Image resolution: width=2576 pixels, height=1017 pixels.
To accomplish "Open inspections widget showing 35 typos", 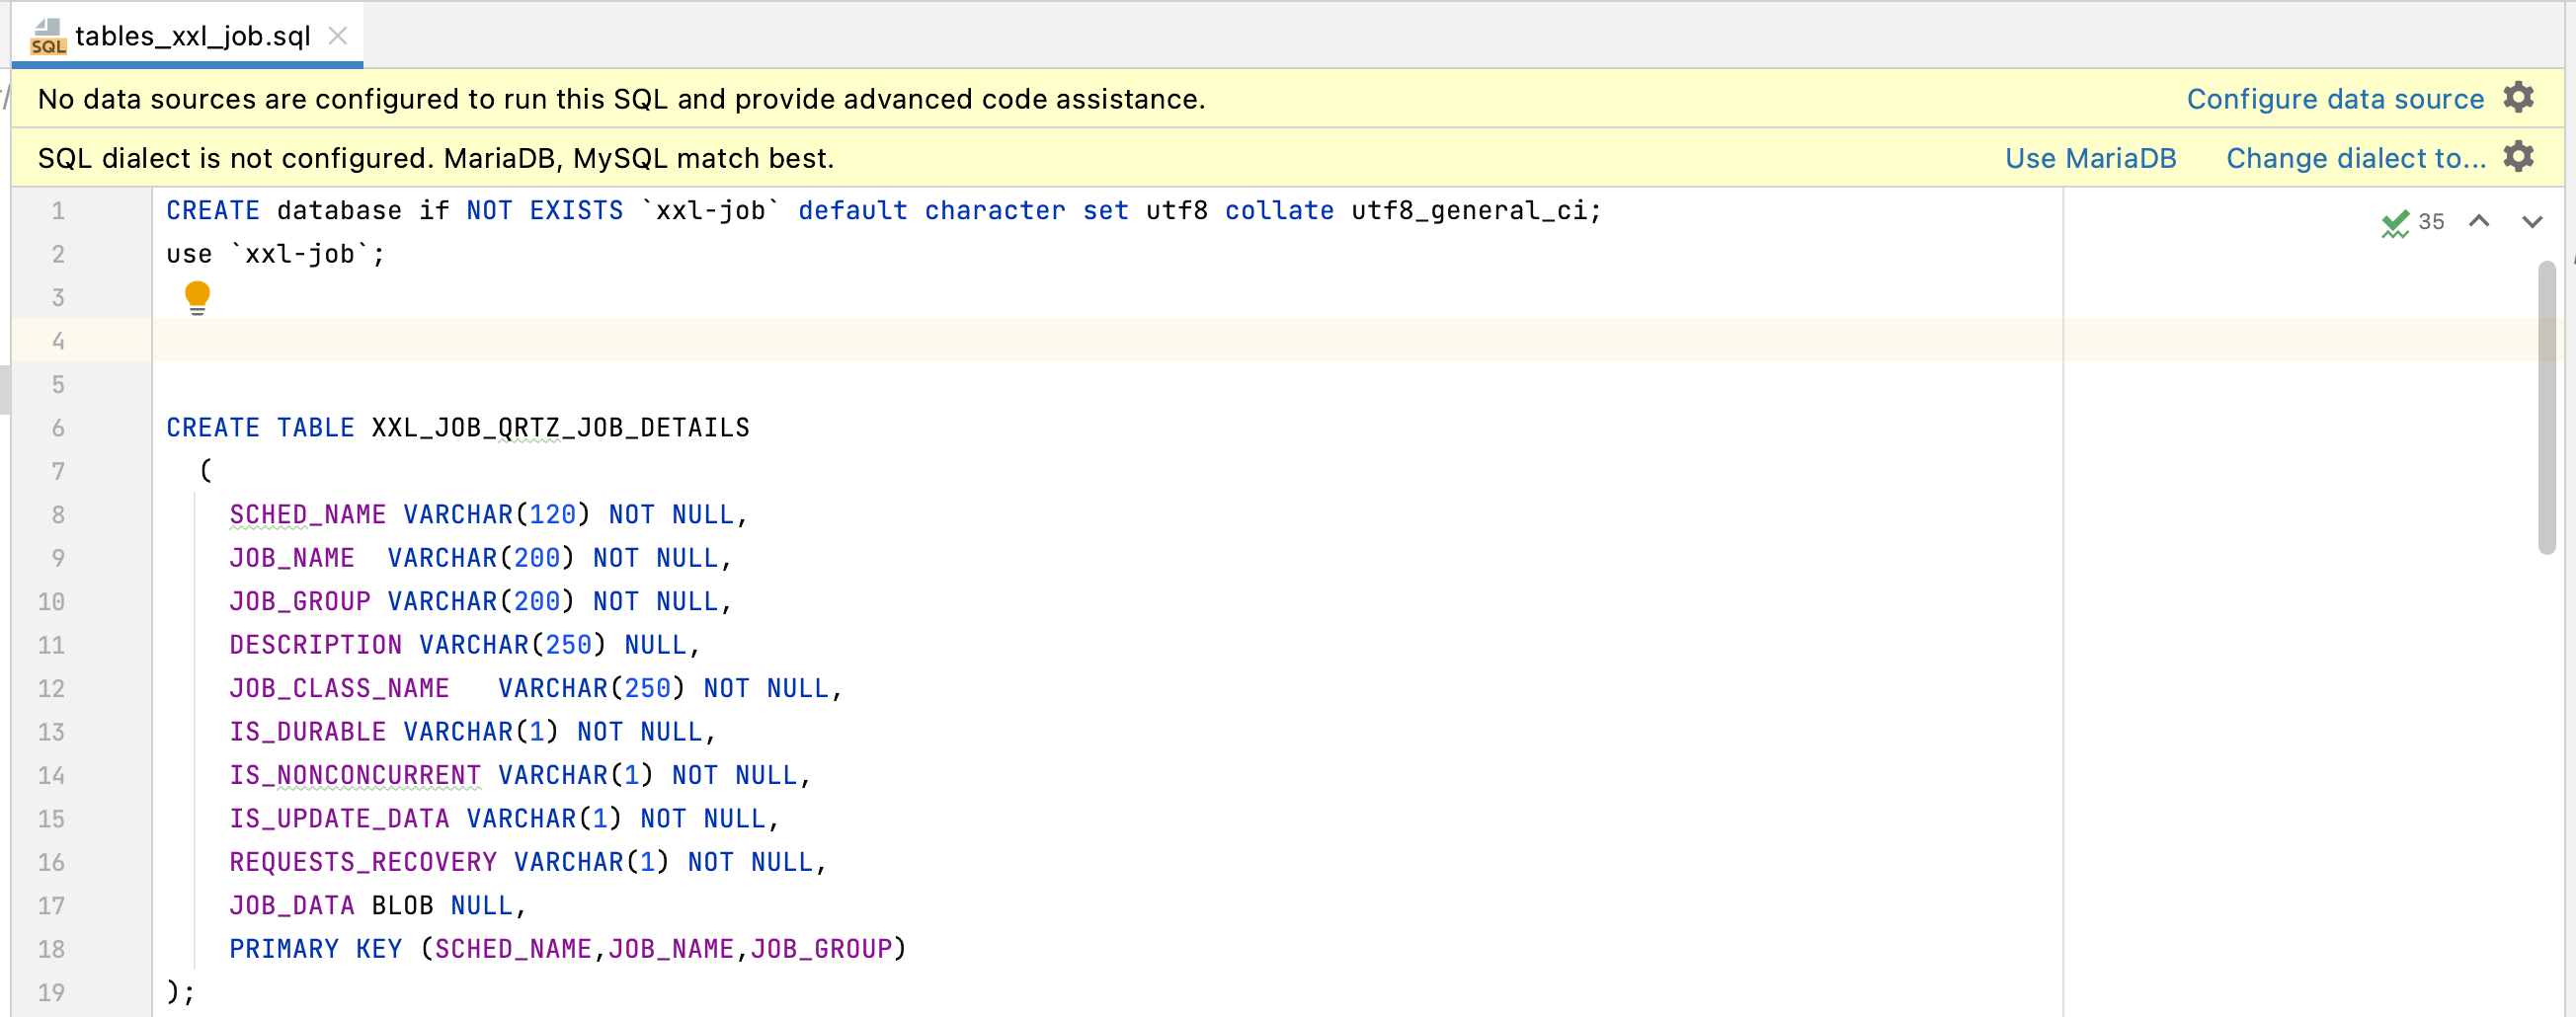I will click(x=2413, y=222).
